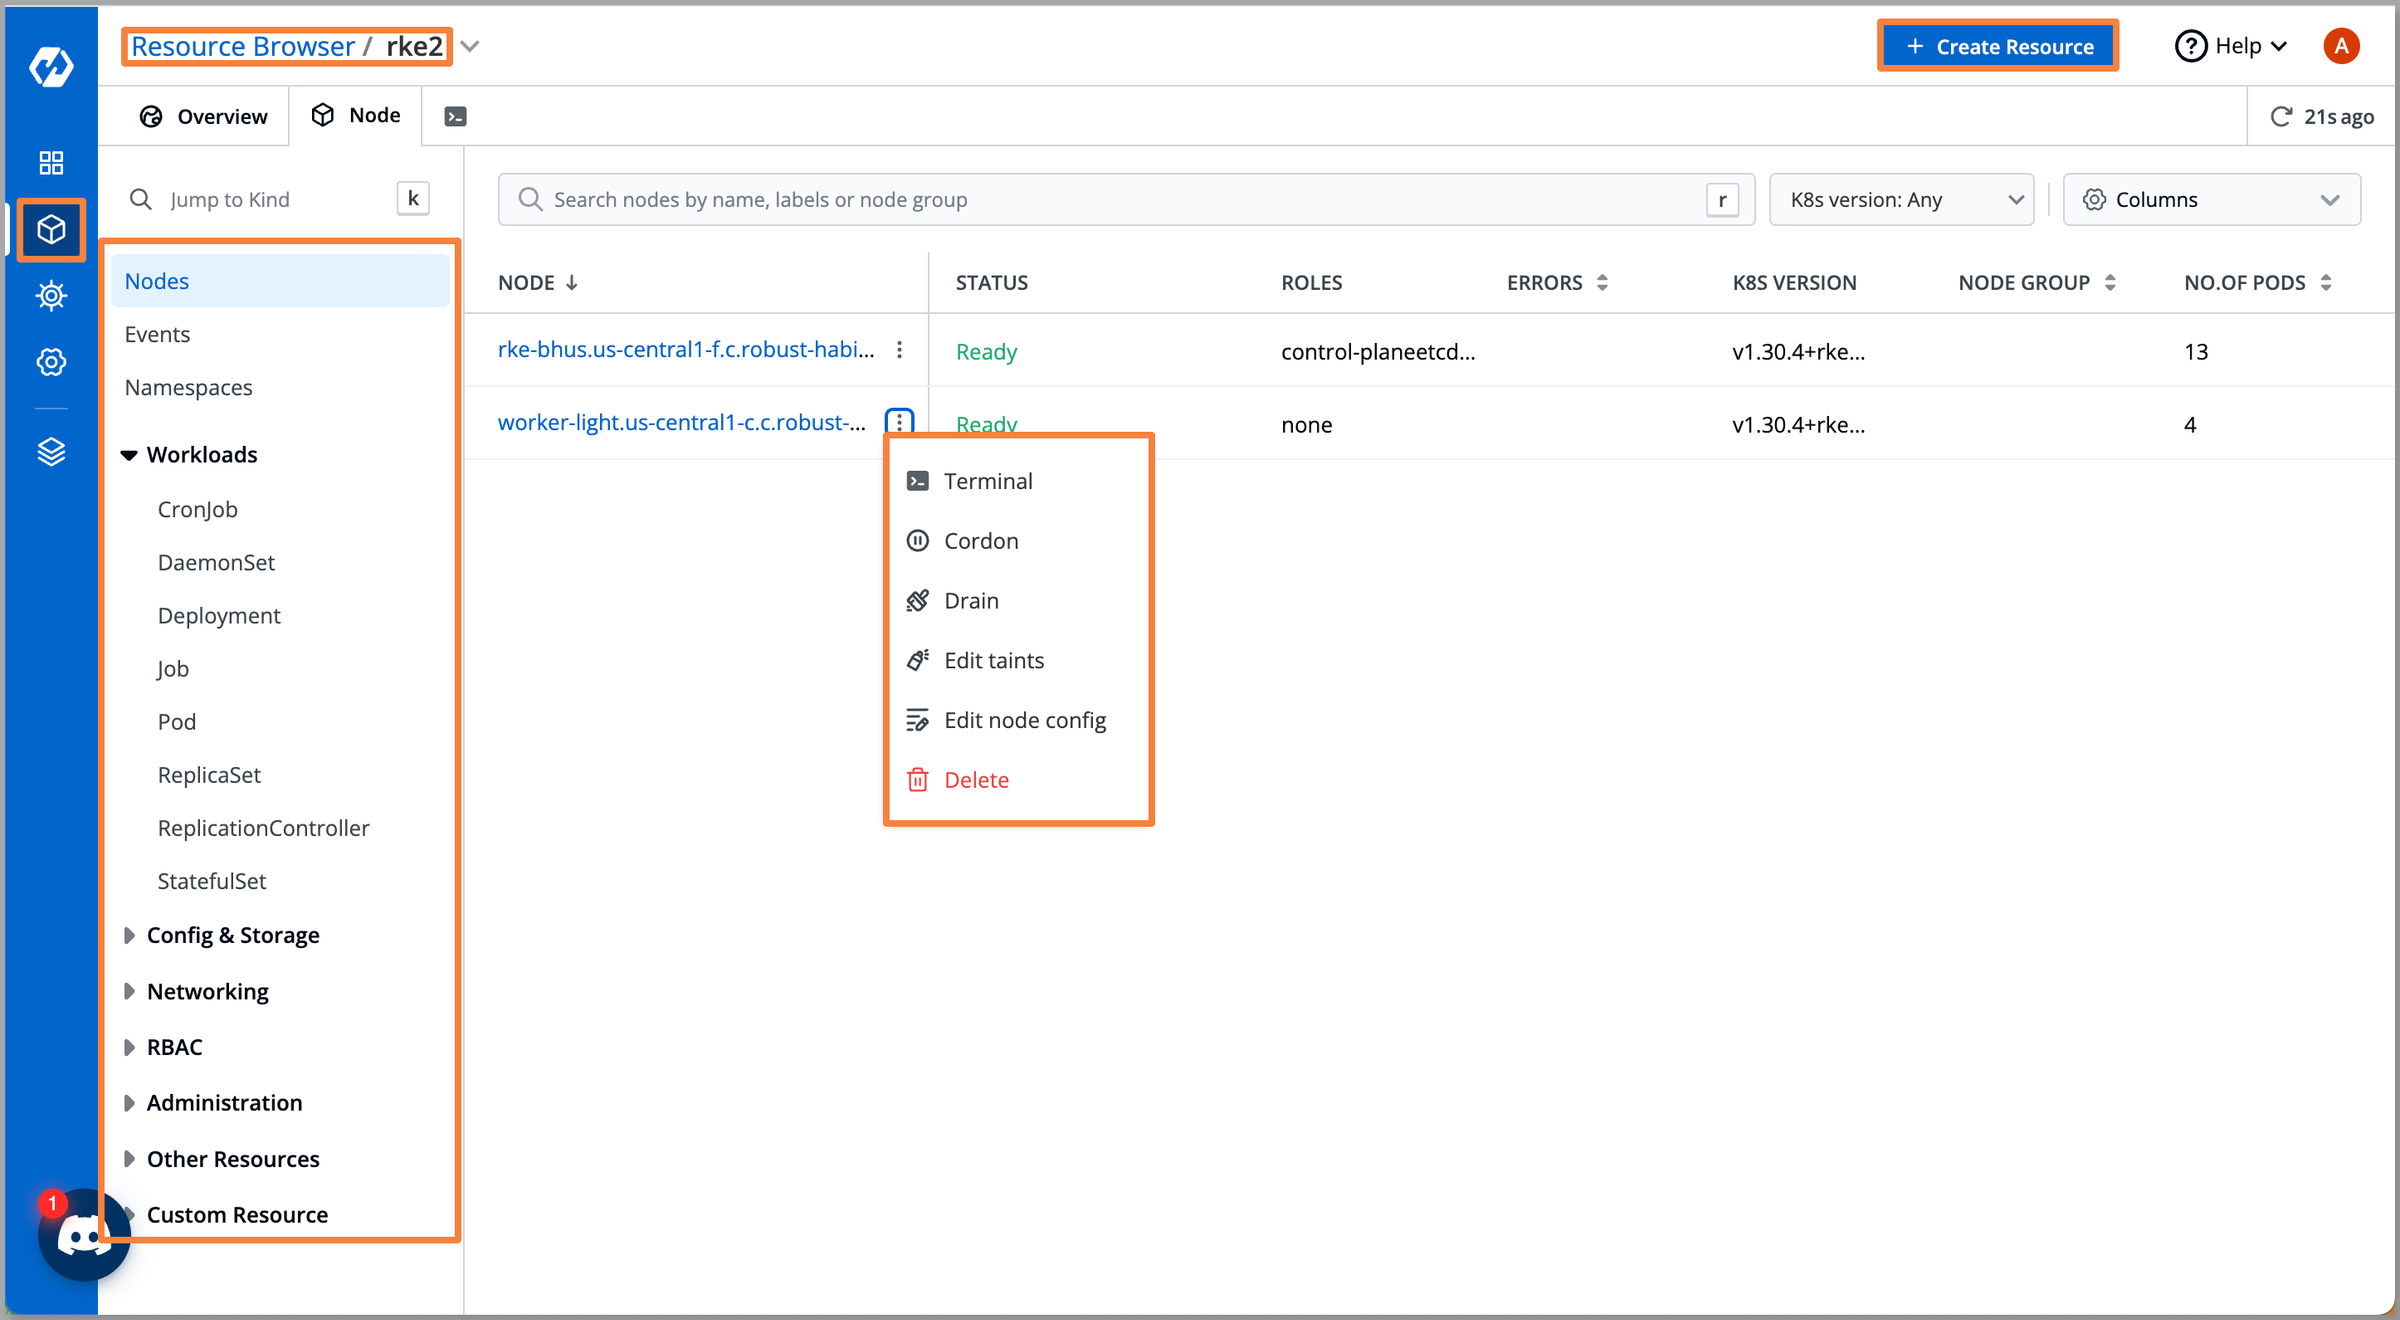The width and height of the screenshot is (2400, 1320).
Task: Switch to the Overview tab
Action: pos(204,115)
